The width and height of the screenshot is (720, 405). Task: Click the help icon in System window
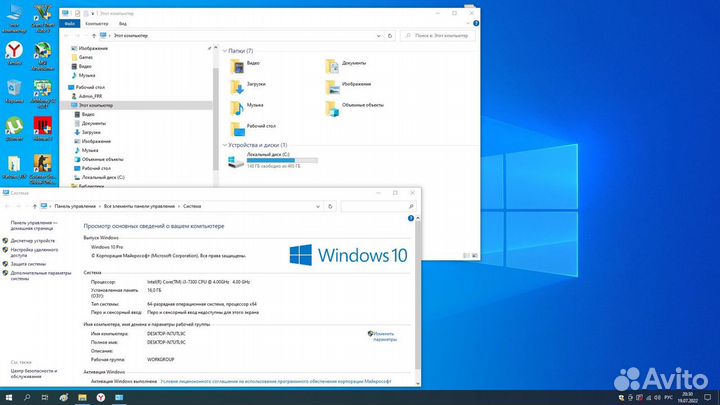click(410, 218)
